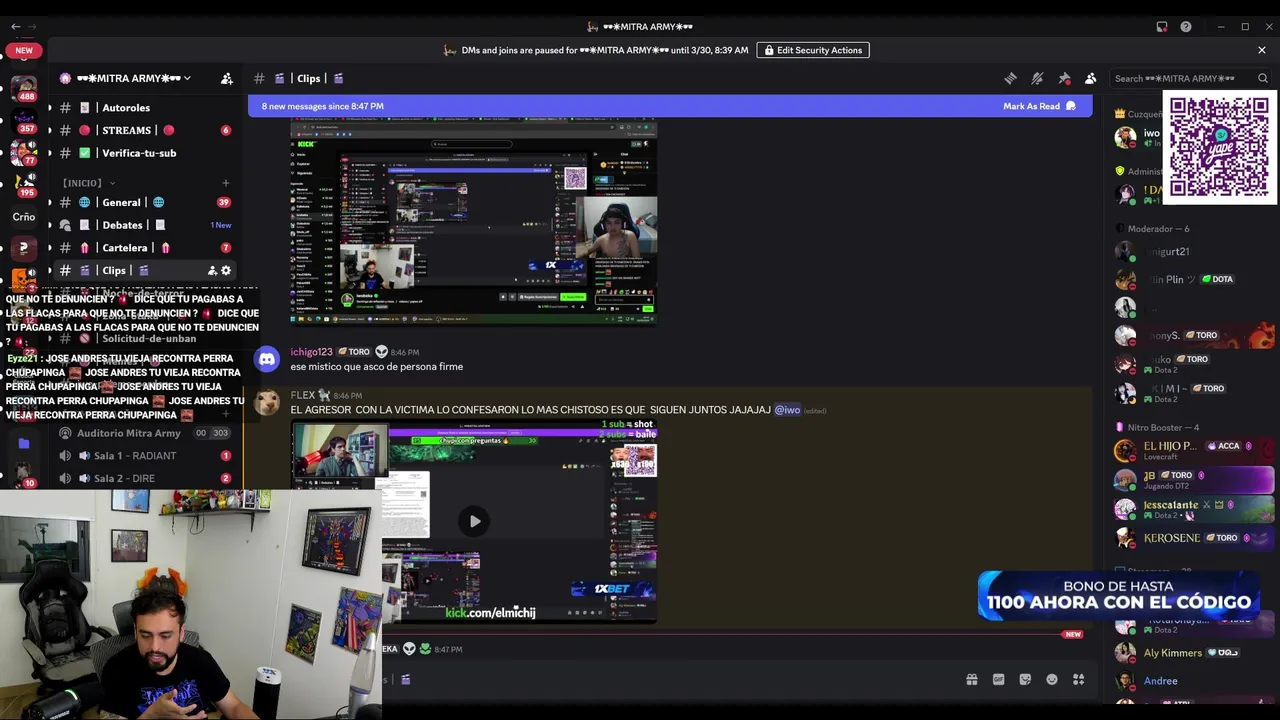Open the Solicitud-de-unban channel
Viewport: 1280px width, 720px height.
tap(145, 338)
